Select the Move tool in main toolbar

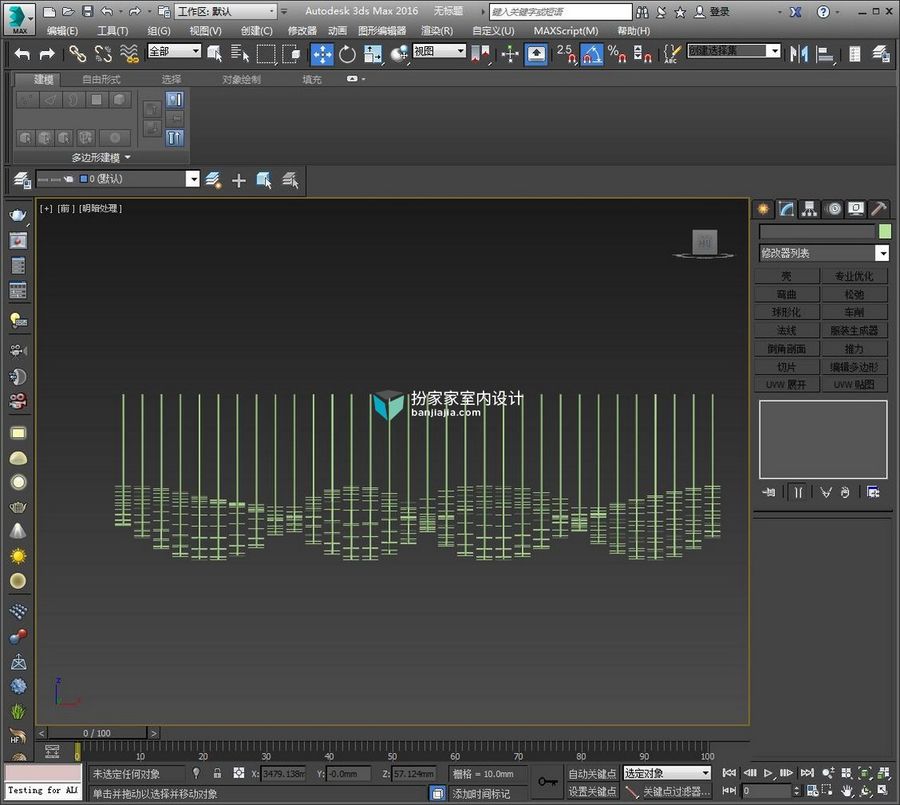(322, 55)
